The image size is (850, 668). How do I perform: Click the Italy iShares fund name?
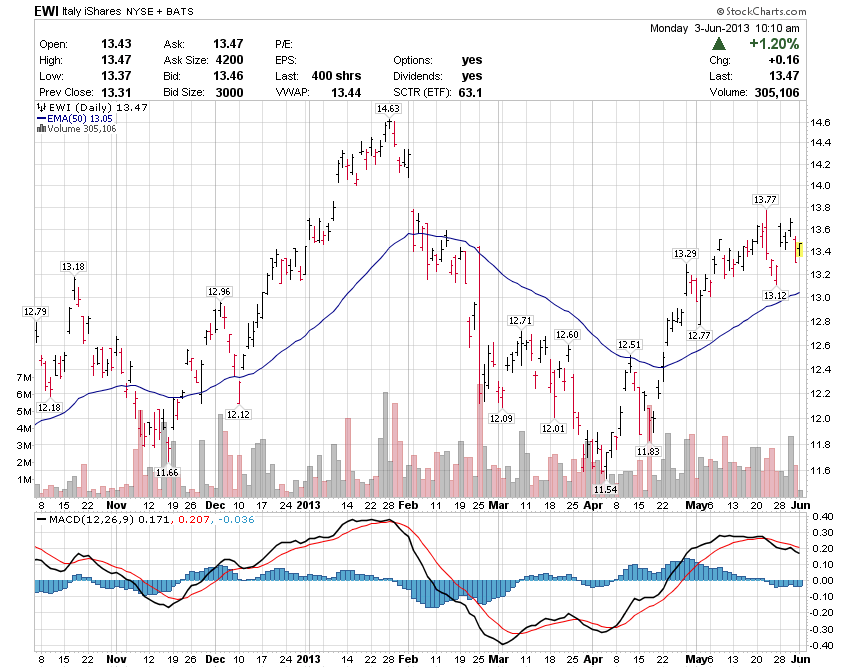click(x=92, y=11)
